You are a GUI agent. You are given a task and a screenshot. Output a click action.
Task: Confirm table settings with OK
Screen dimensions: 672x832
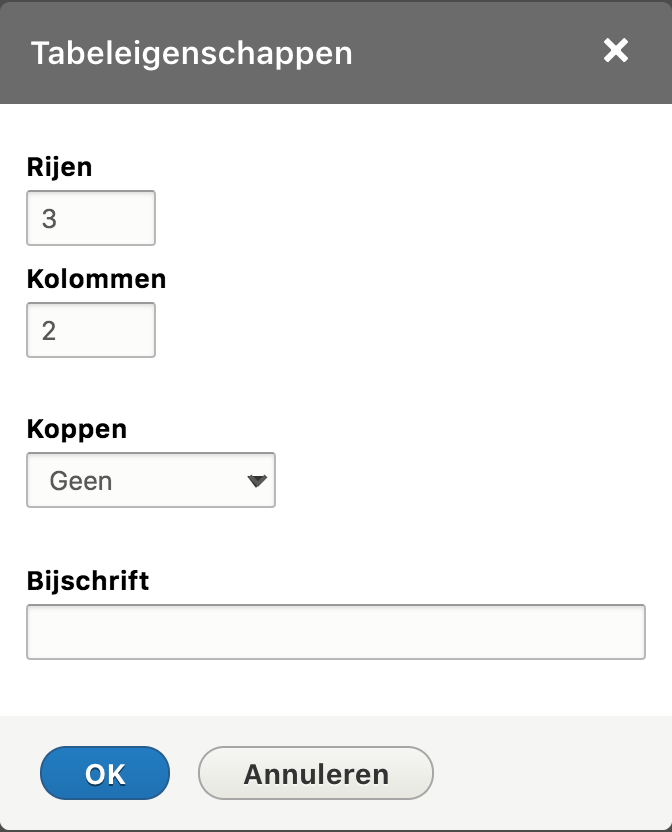pyautogui.click(x=104, y=773)
